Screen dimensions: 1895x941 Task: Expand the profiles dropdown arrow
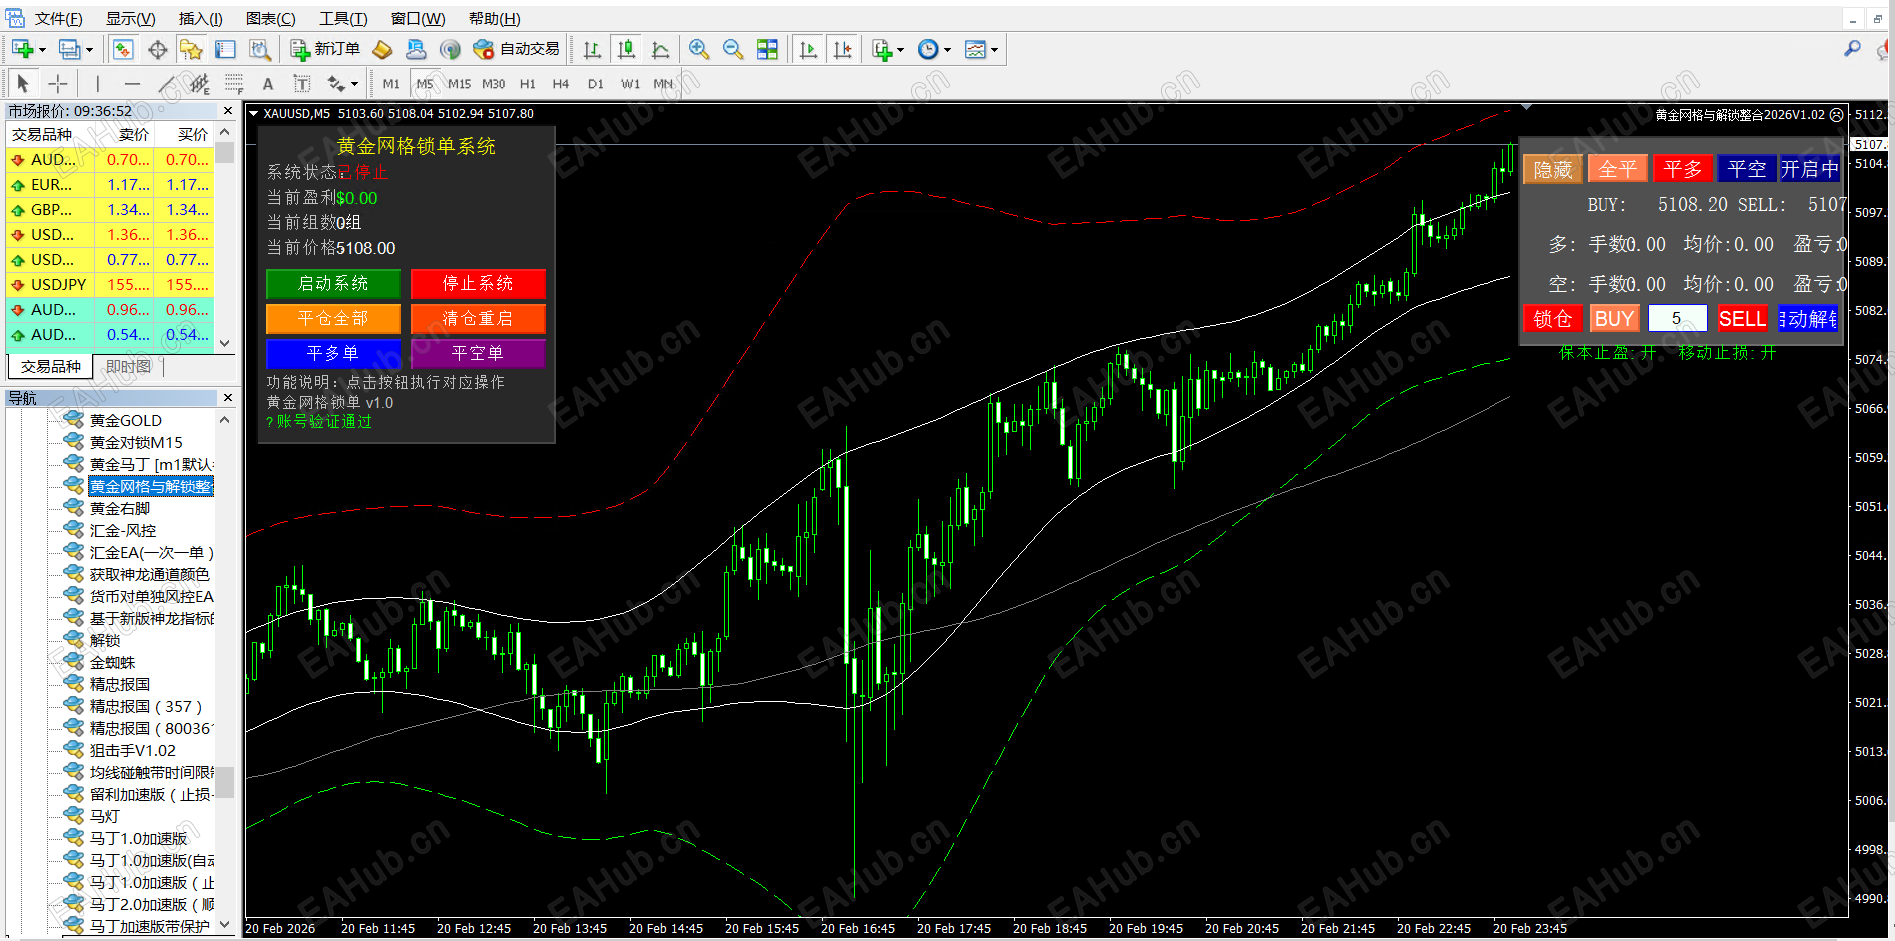pos(89,50)
